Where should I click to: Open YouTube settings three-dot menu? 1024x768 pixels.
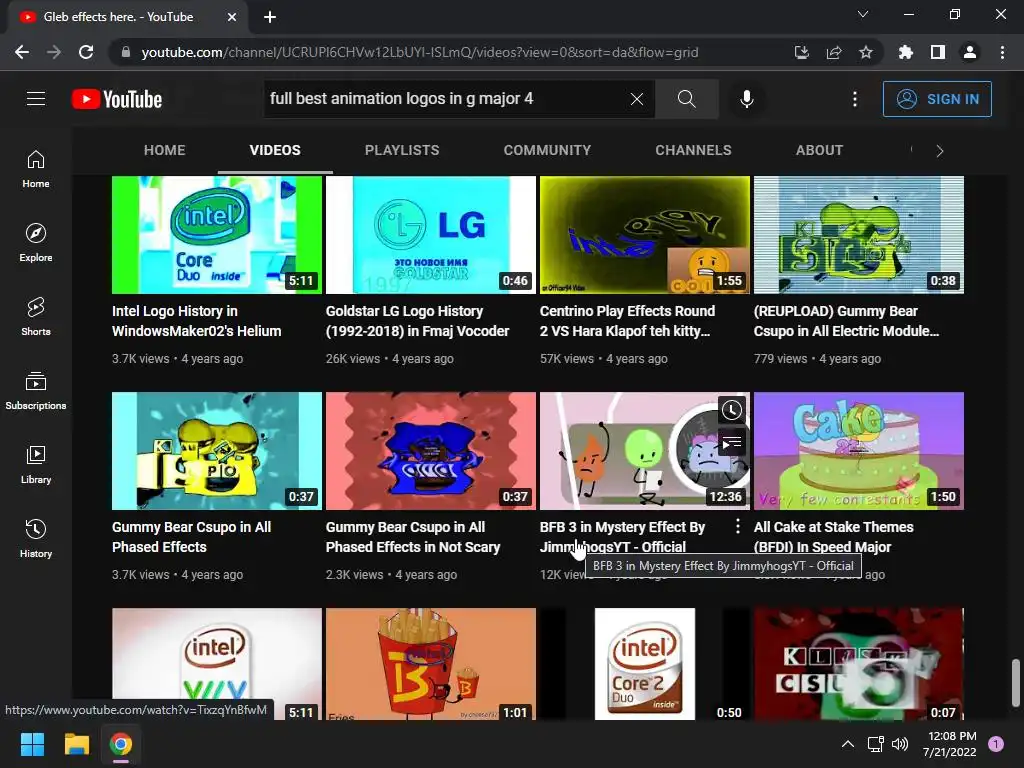coord(855,99)
